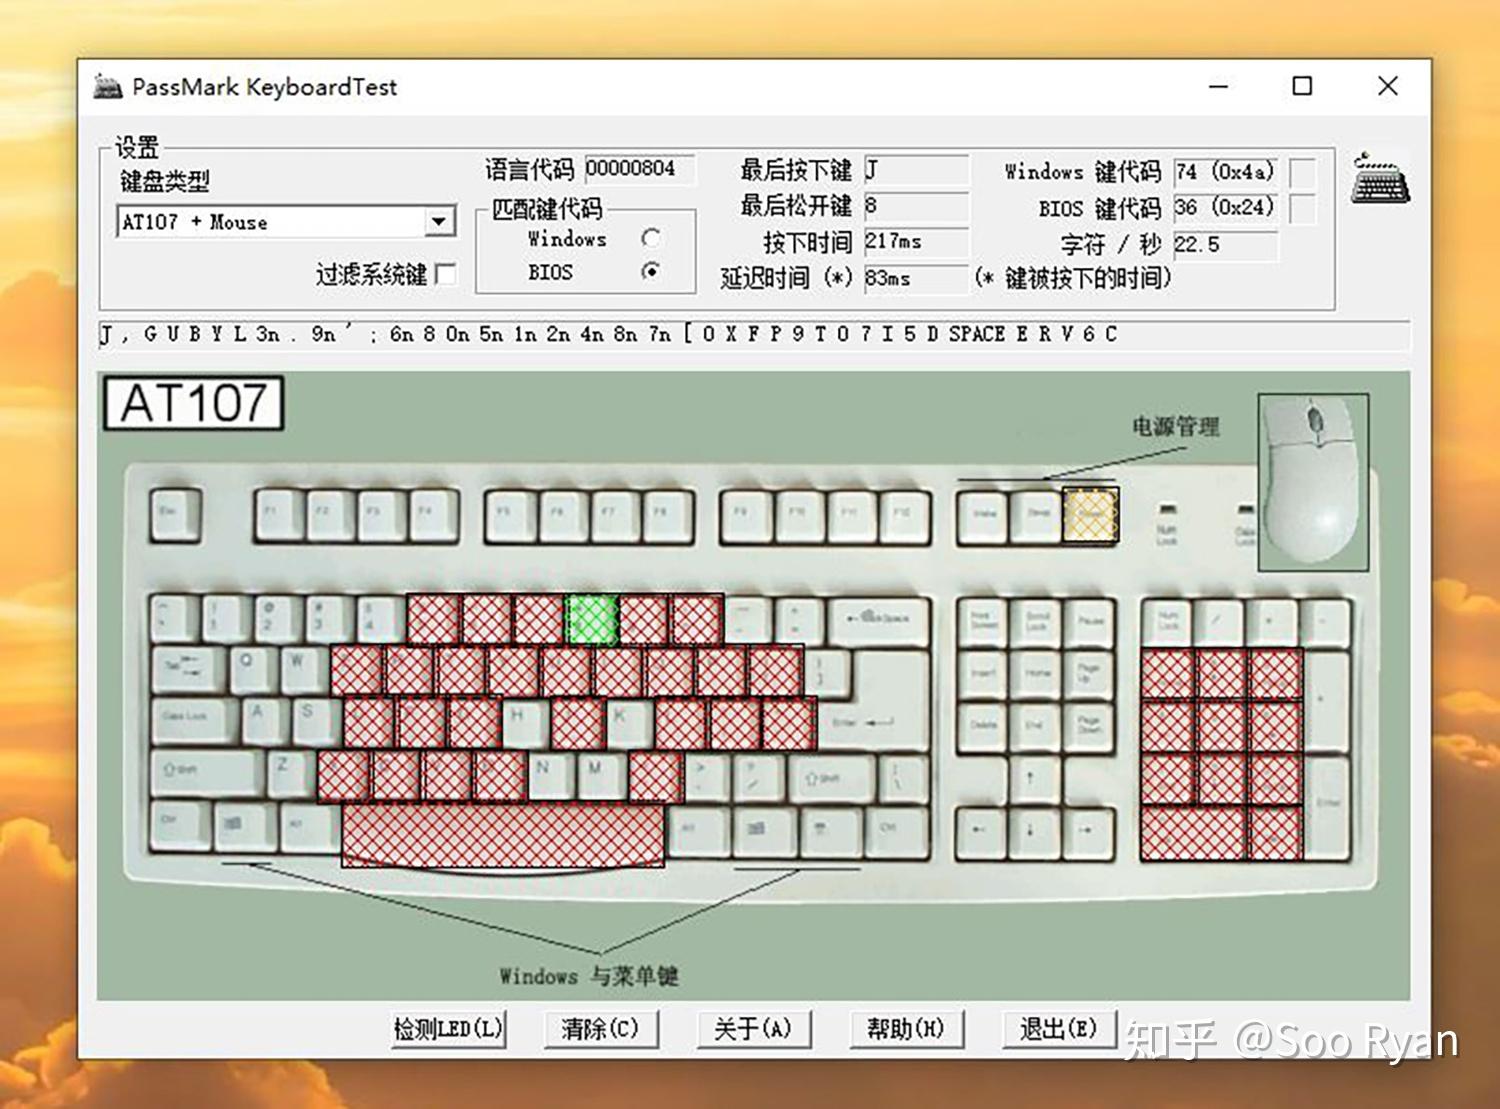Click the yellow-hatched Power key

[1090, 515]
